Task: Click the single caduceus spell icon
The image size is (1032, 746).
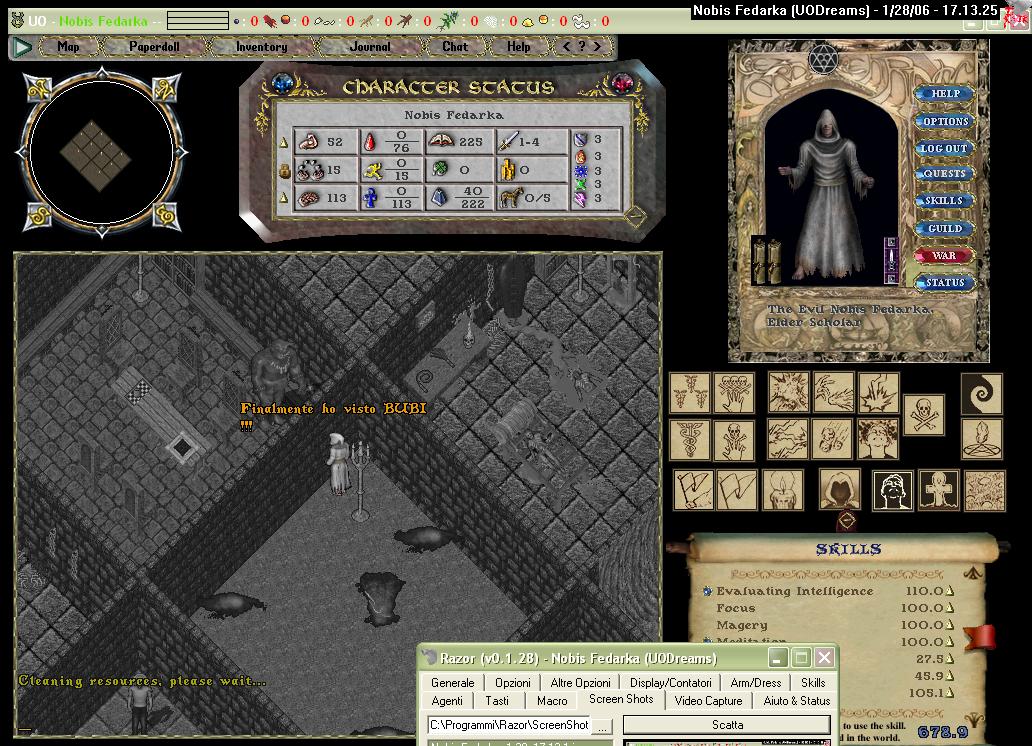Action: coord(690,440)
